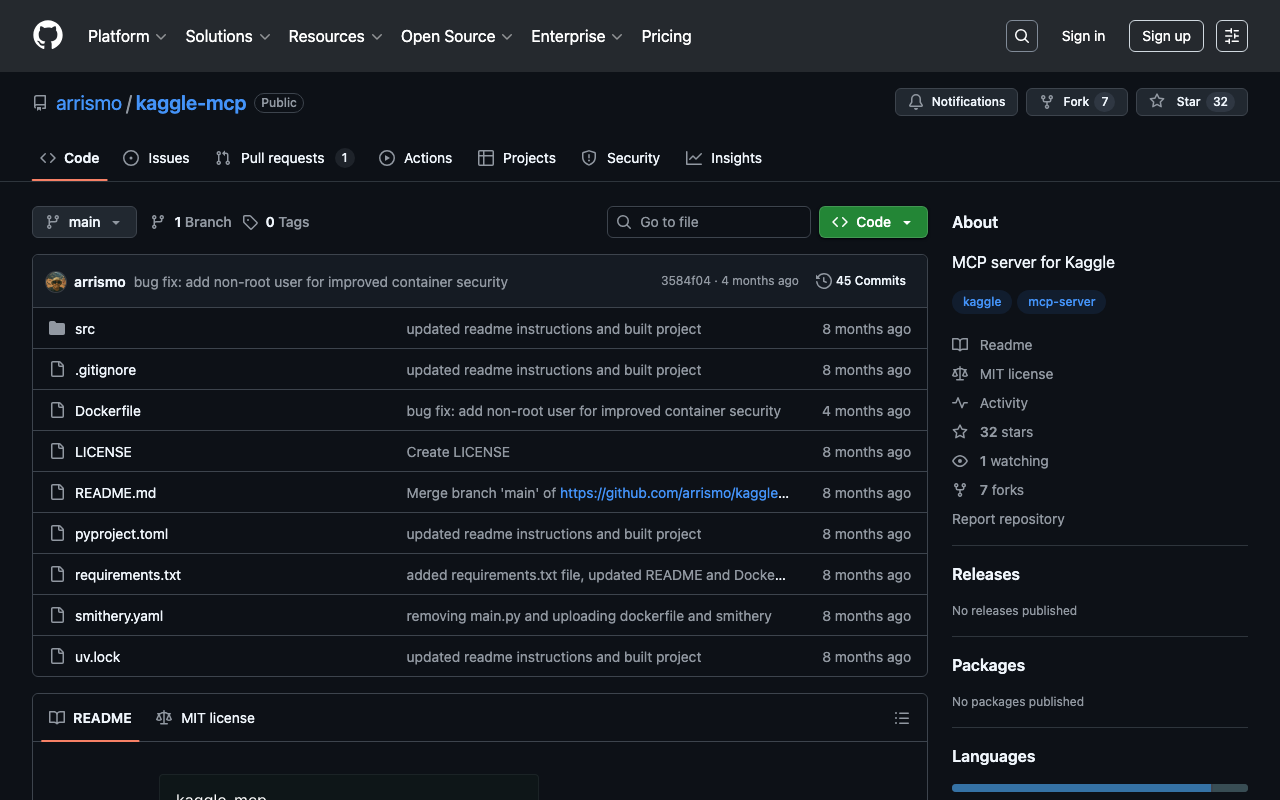Fork the repository
Image resolution: width=1280 pixels, height=800 pixels.
coord(1076,102)
